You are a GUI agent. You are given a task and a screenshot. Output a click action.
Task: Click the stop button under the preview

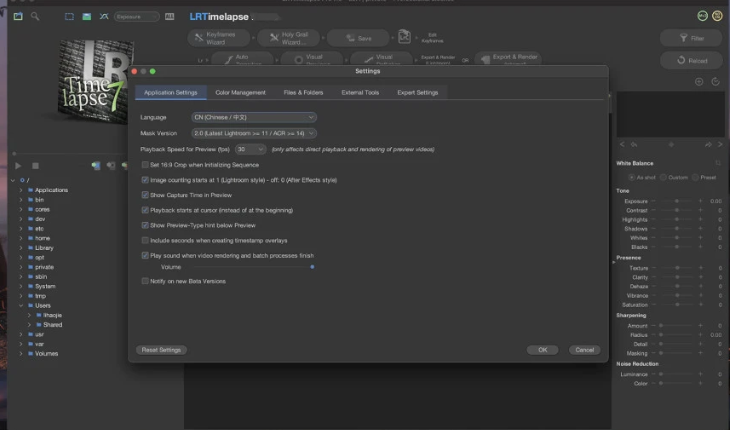[x=35, y=166]
